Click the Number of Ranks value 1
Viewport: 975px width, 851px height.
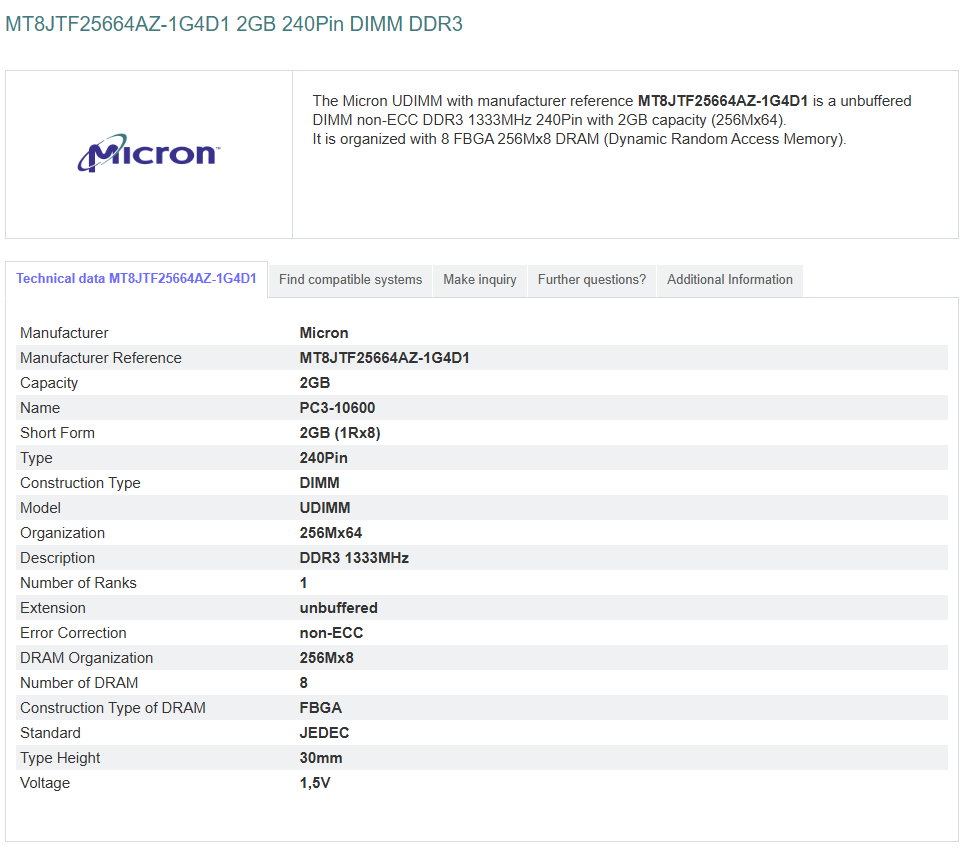click(303, 583)
